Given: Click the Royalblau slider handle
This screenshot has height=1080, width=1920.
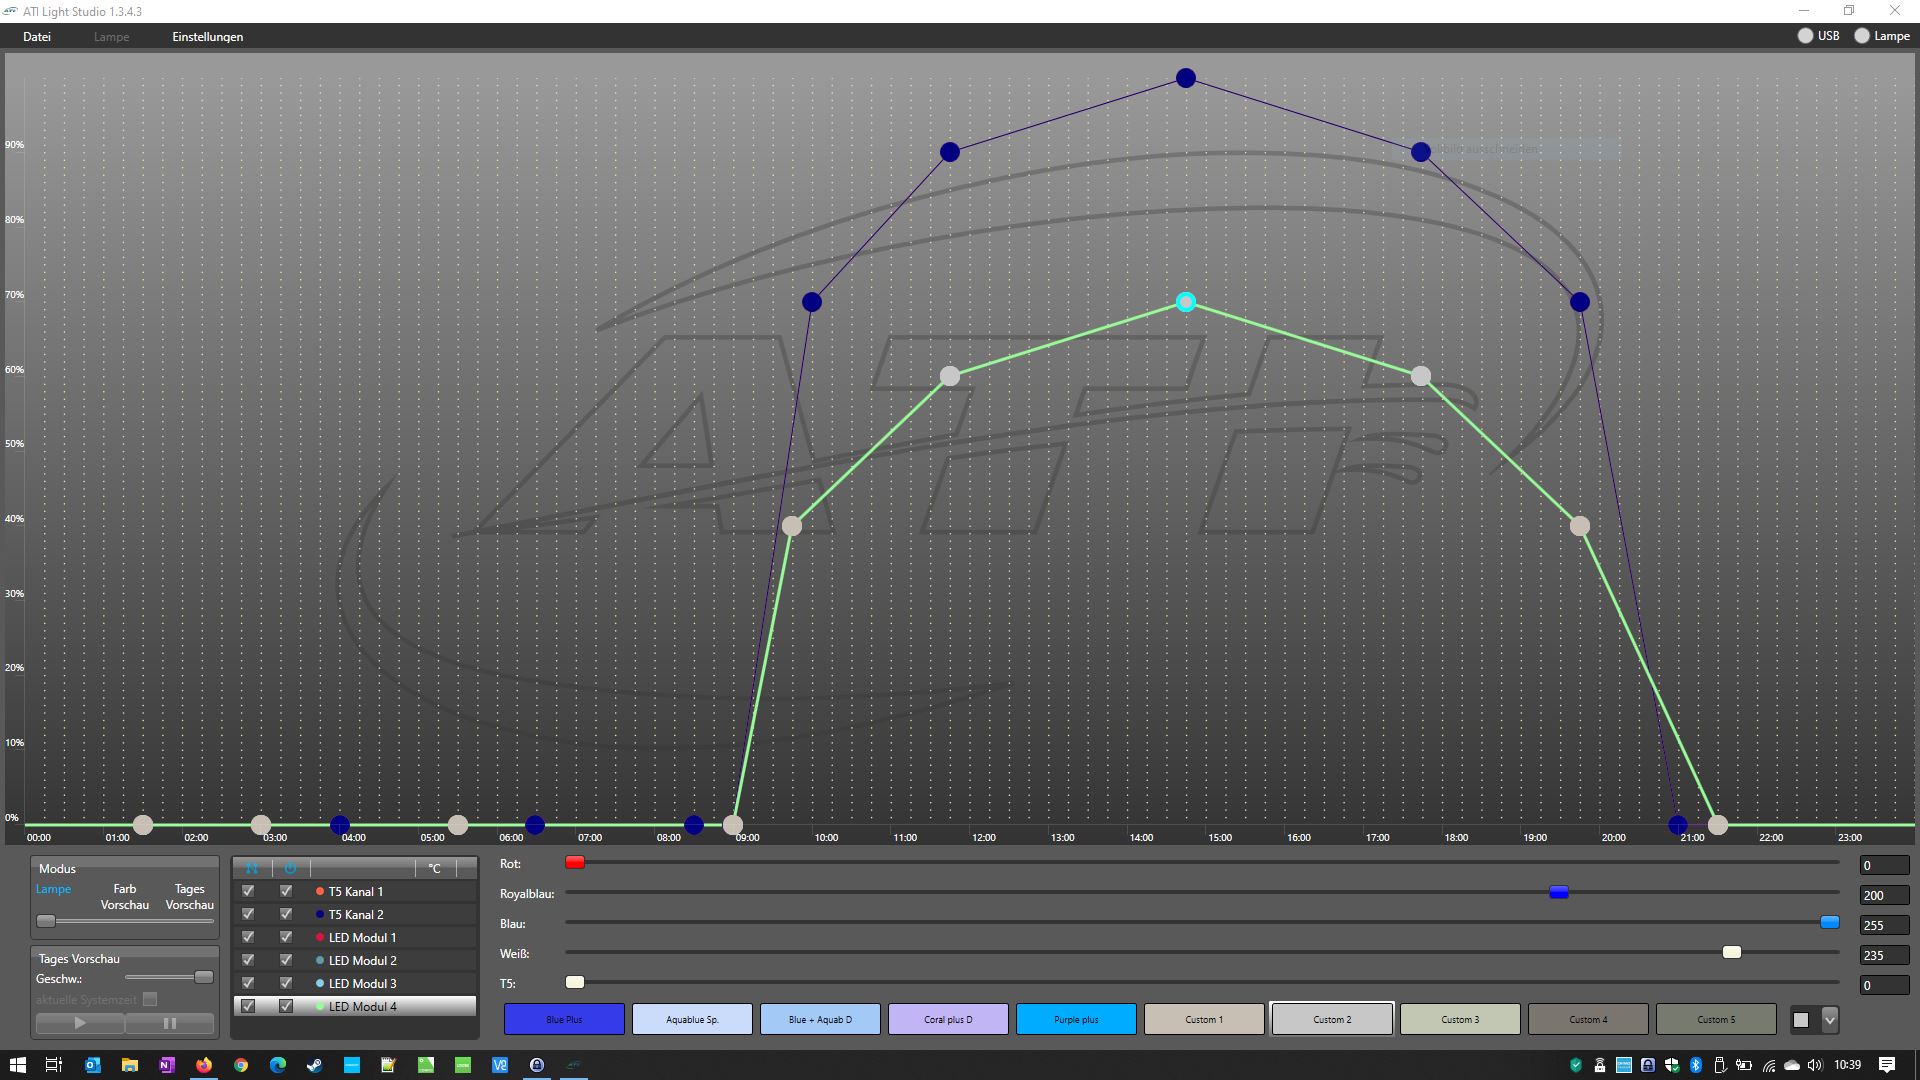Looking at the screenshot, I should pyautogui.click(x=1558, y=892).
